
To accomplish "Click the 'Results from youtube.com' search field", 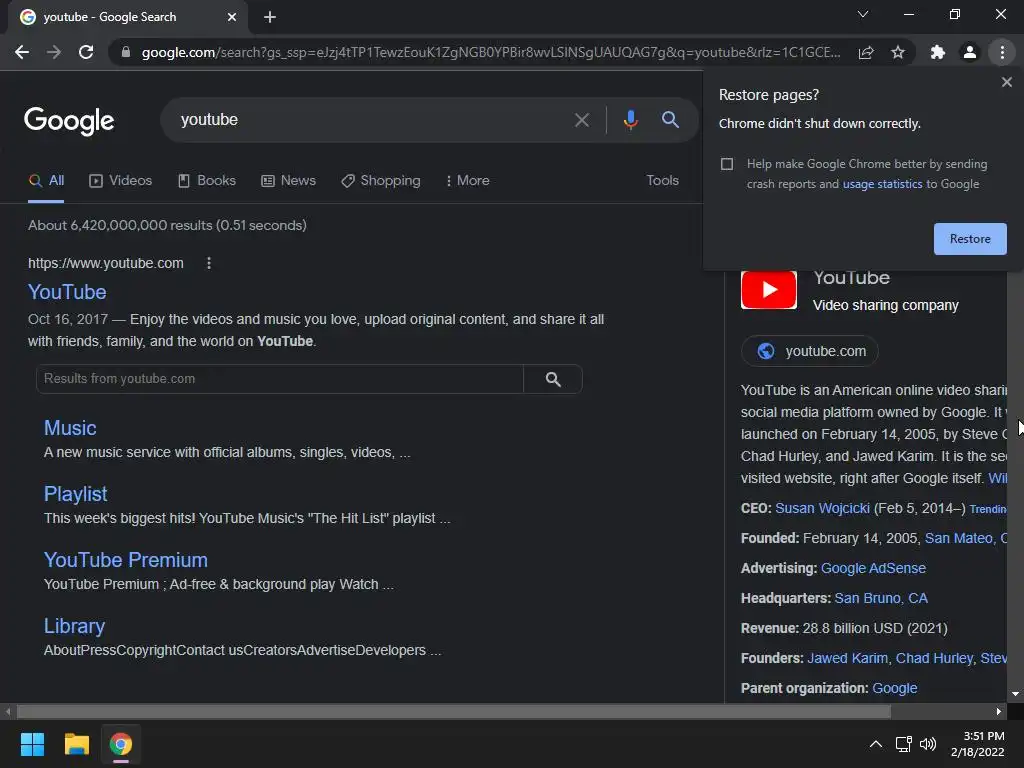I will (x=280, y=379).
